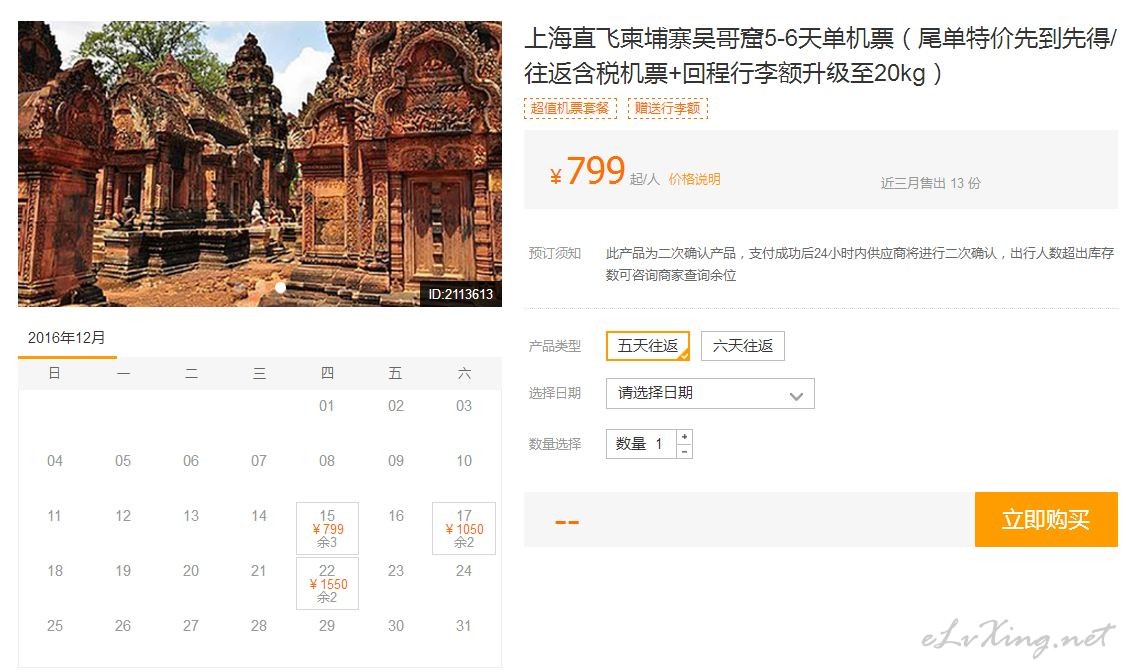This screenshot has height=671, width=1126.
Task: Click calendar date 13
Action: [191, 516]
